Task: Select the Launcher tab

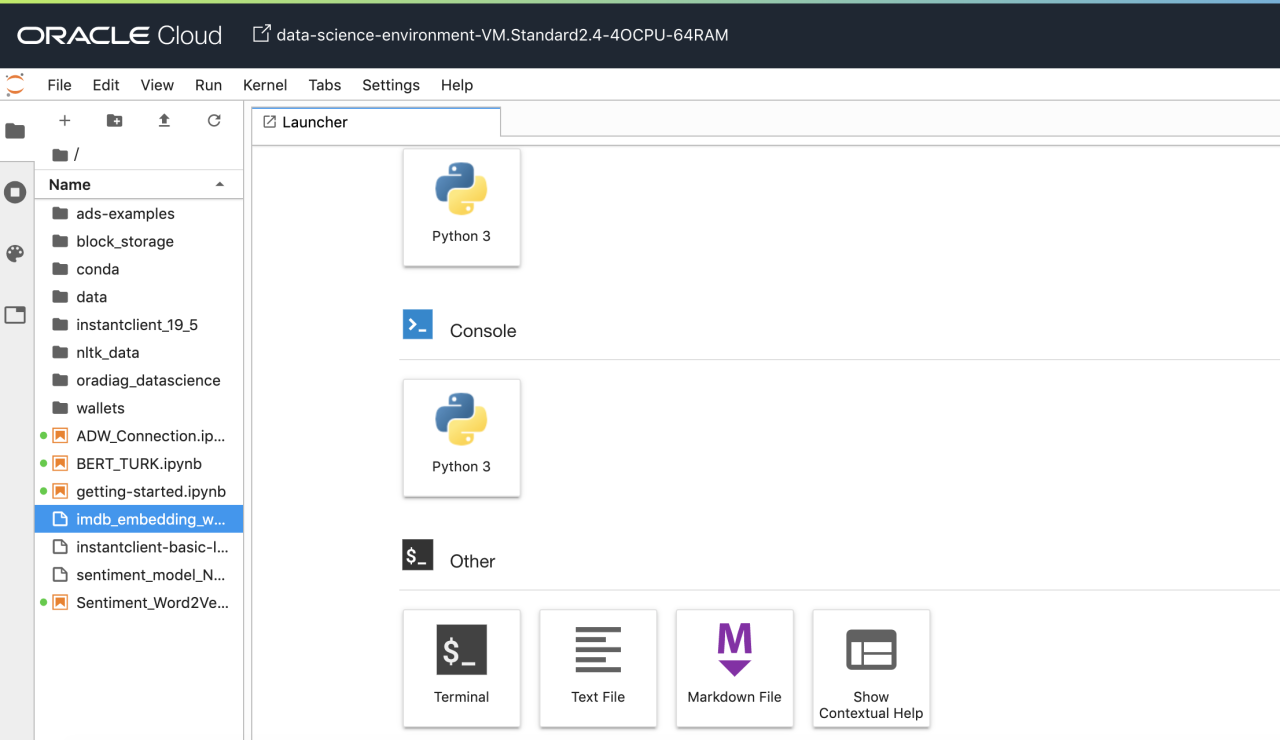Action: (x=315, y=122)
